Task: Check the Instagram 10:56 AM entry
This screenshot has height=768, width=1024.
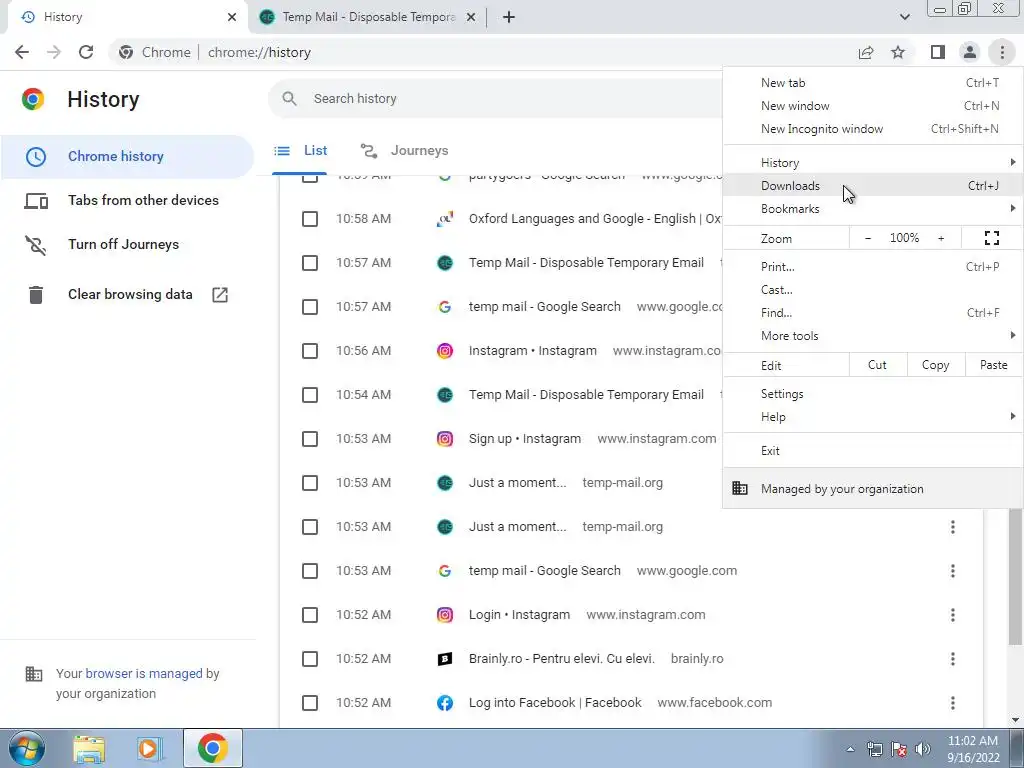Action: click(x=310, y=351)
